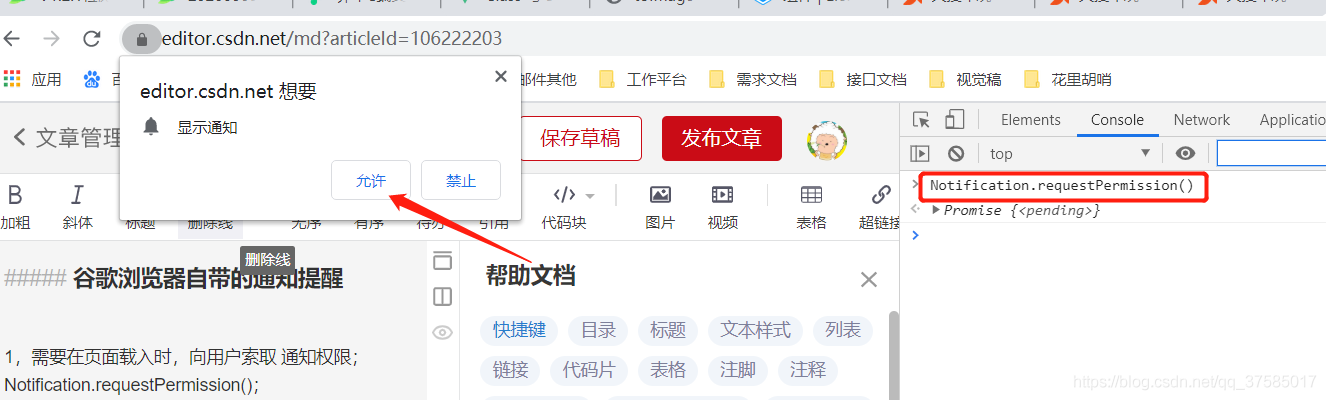Clear the console with the clear icon
This screenshot has height=400, width=1326.
pyautogui.click(x=956, y=154)
